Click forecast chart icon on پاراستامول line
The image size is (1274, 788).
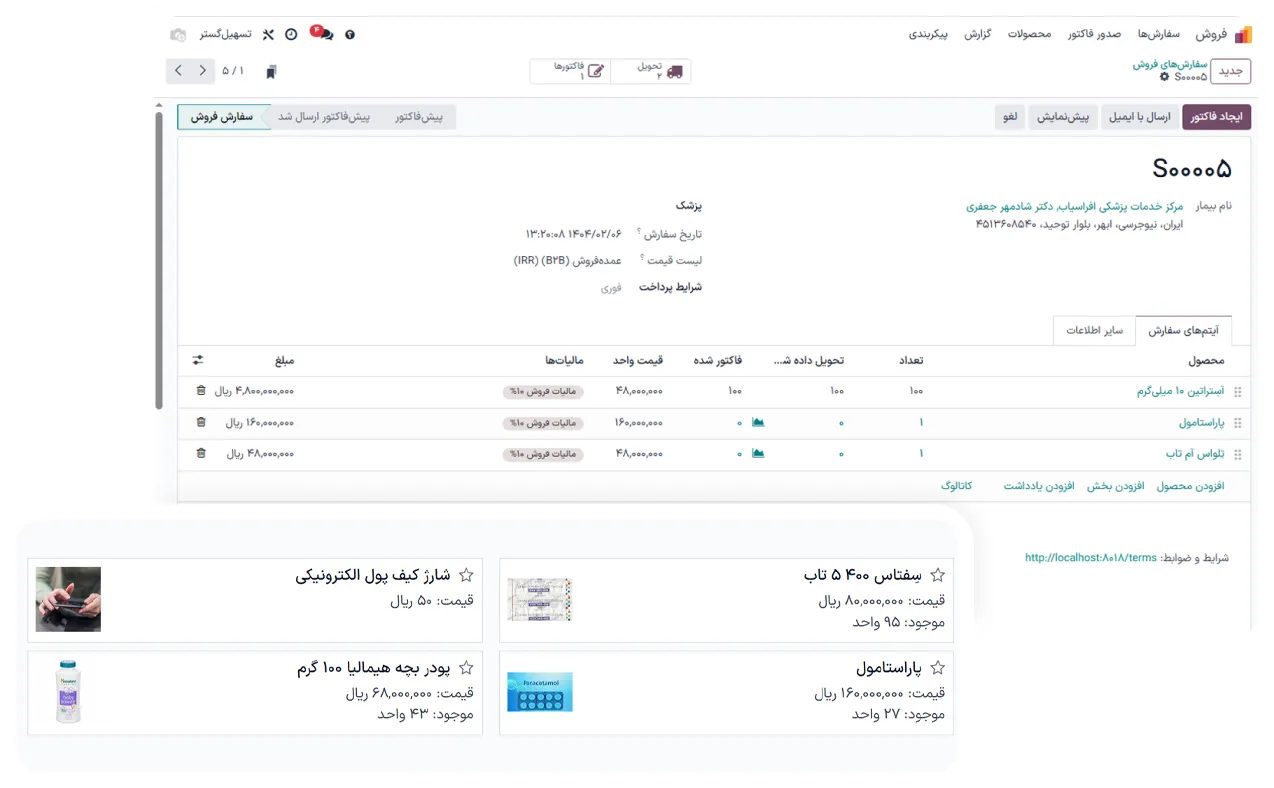[758, 423]
